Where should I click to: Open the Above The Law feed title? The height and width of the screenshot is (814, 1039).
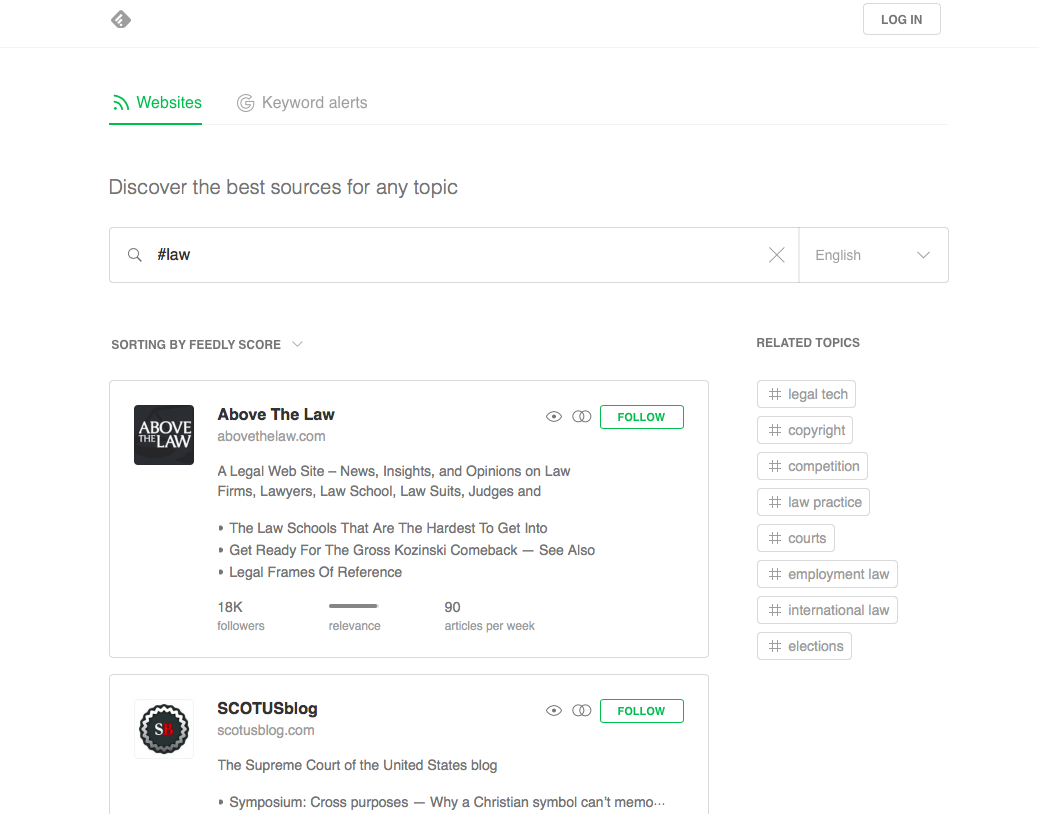(x=276, y=414)
